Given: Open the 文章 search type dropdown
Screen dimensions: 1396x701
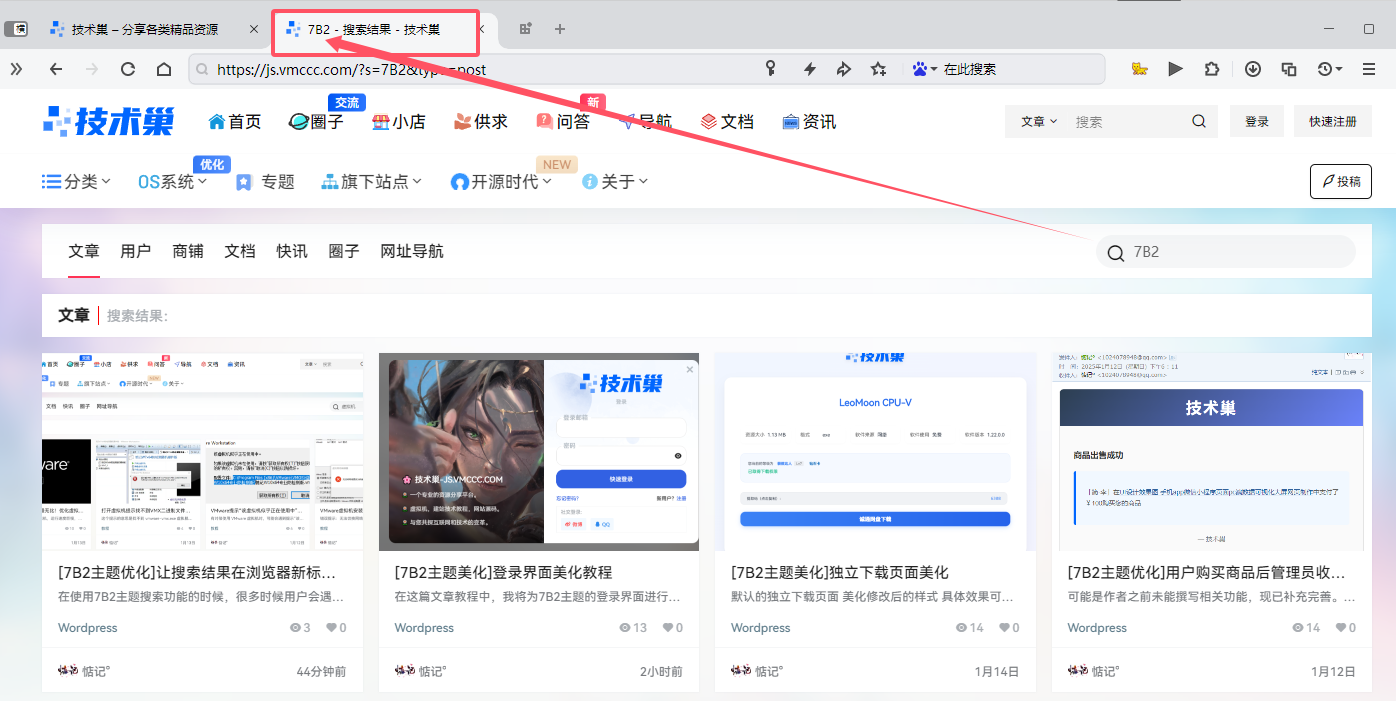Looking at the screenshot, I should 1039,122.
